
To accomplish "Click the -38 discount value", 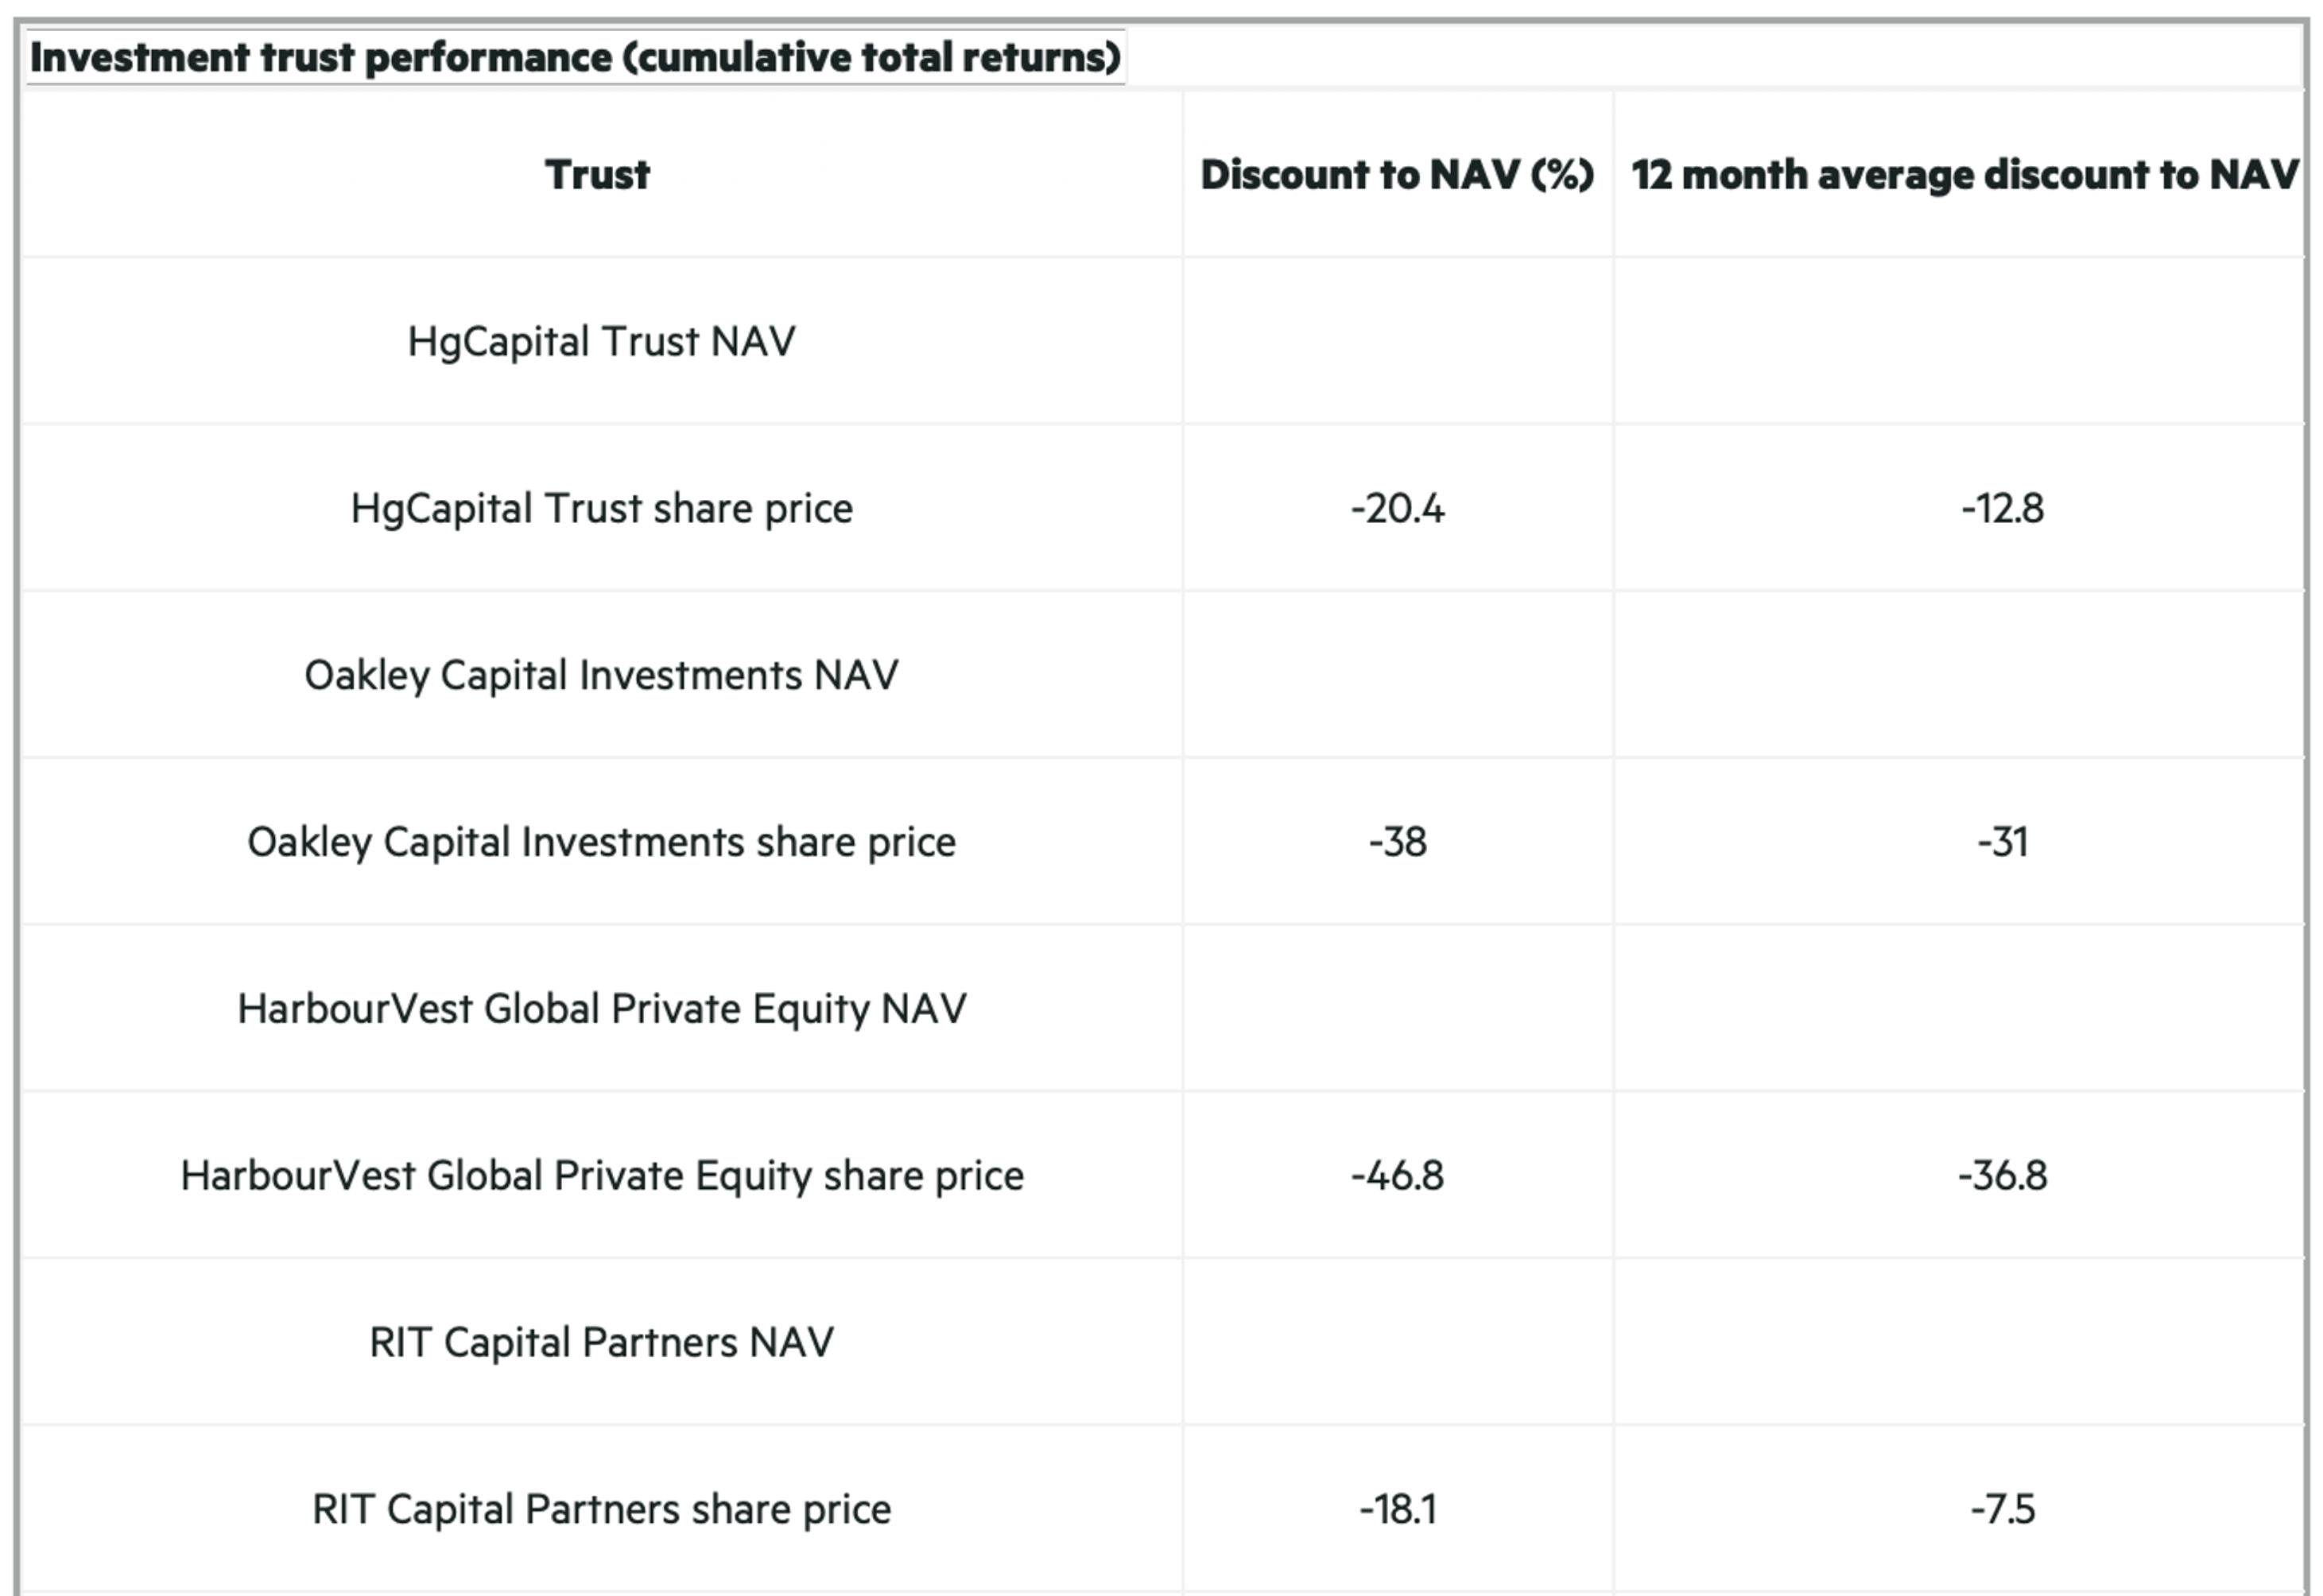I will [x=1397, y=843].
